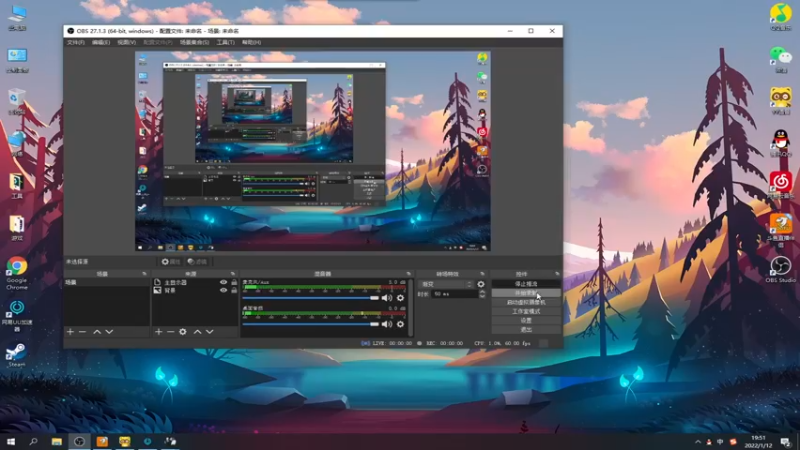Move the source down in the Sources panel
This screenshot has width=800, height=450.
point(210,332)
